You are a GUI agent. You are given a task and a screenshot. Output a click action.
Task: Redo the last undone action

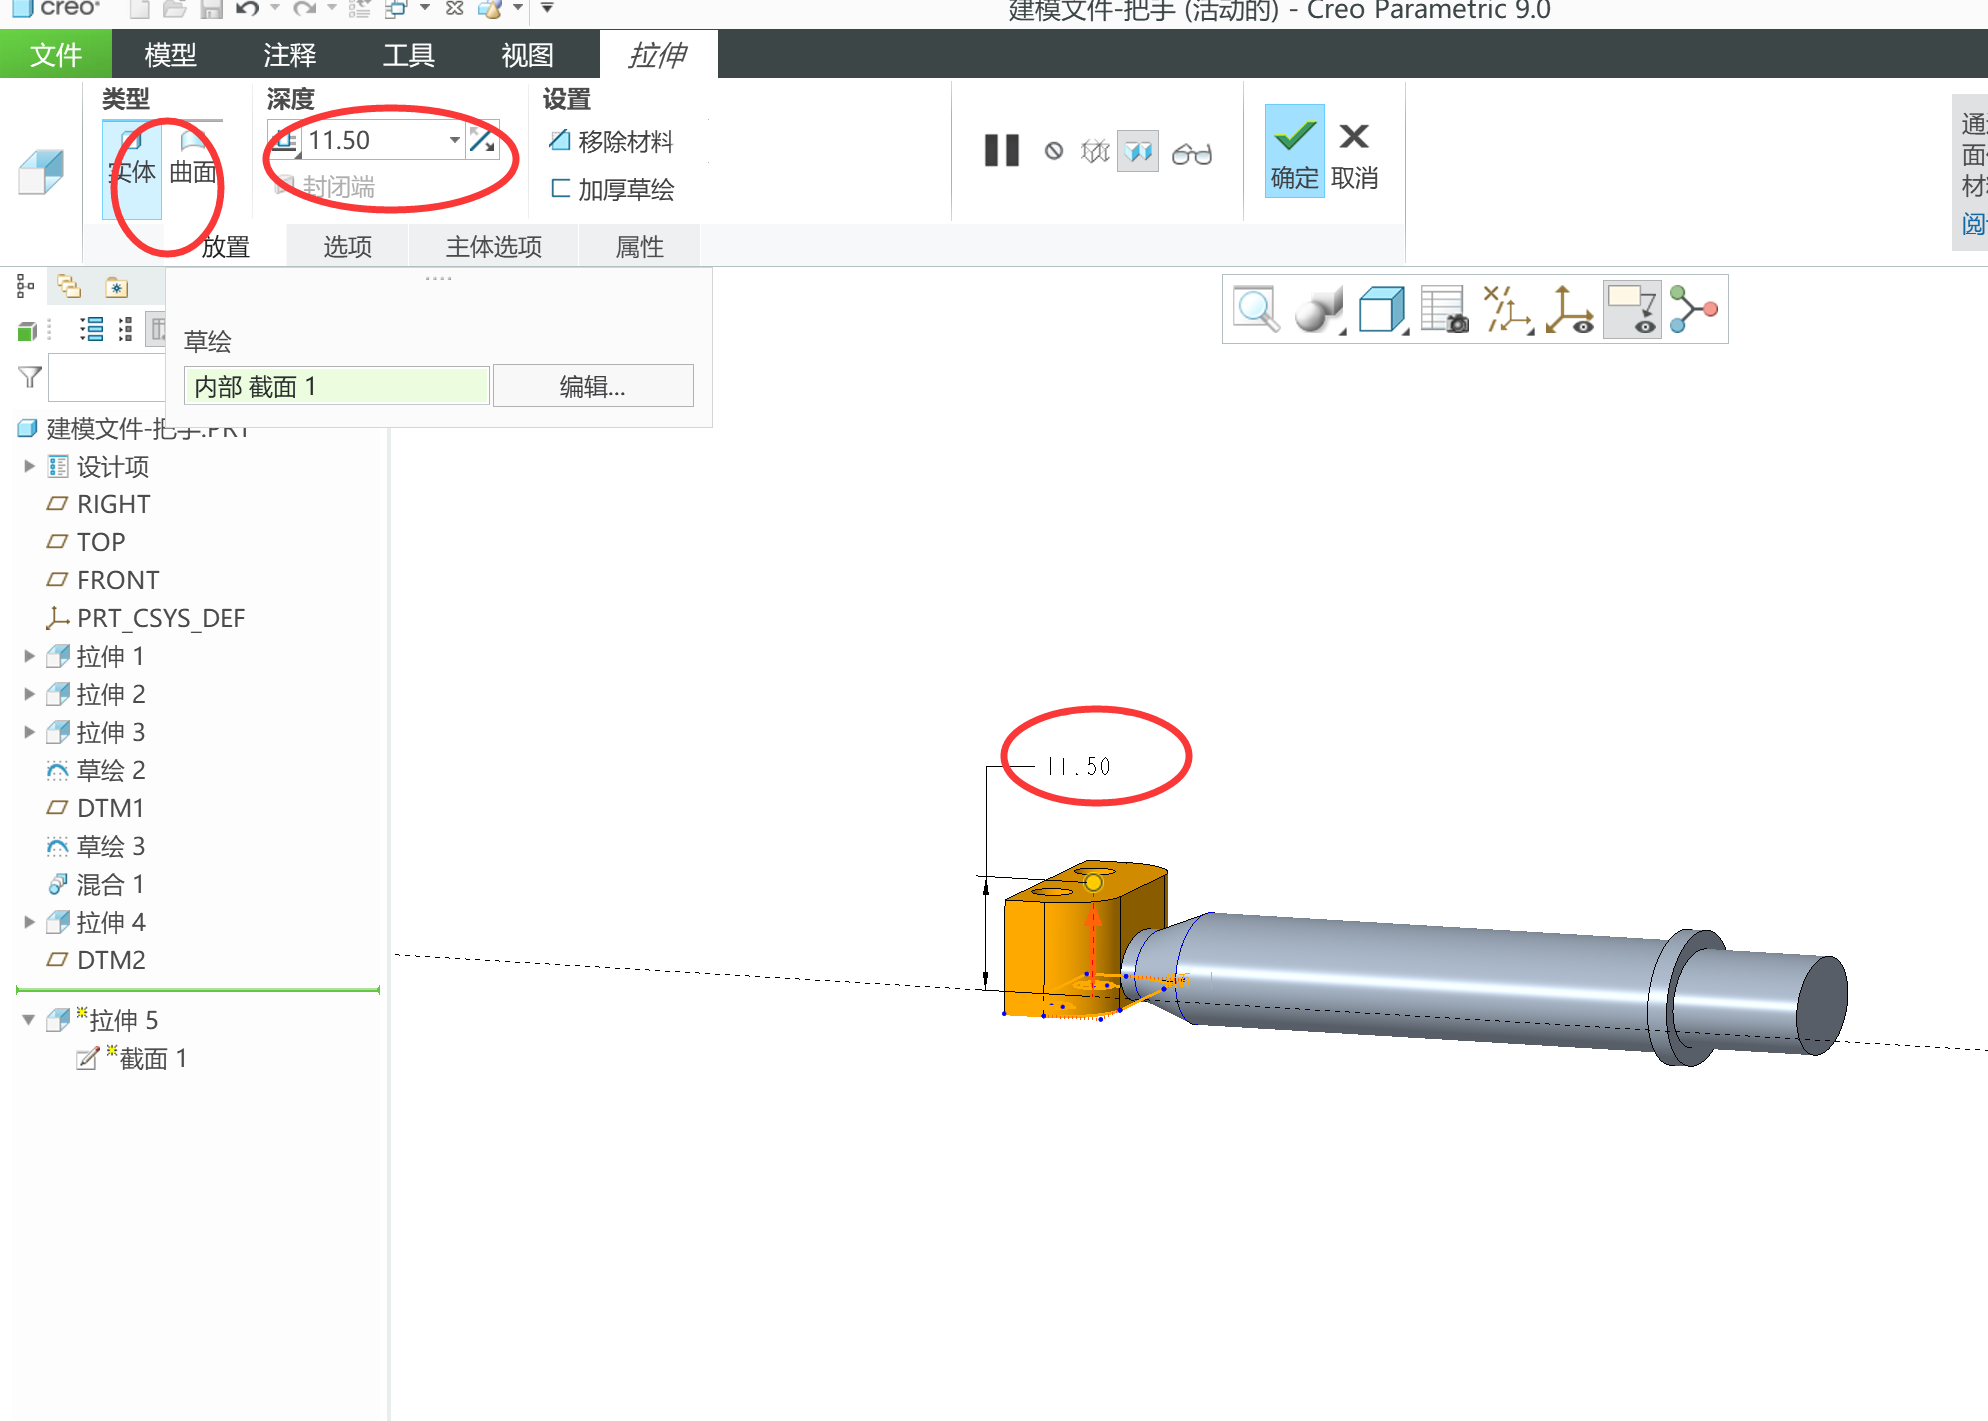305,9
